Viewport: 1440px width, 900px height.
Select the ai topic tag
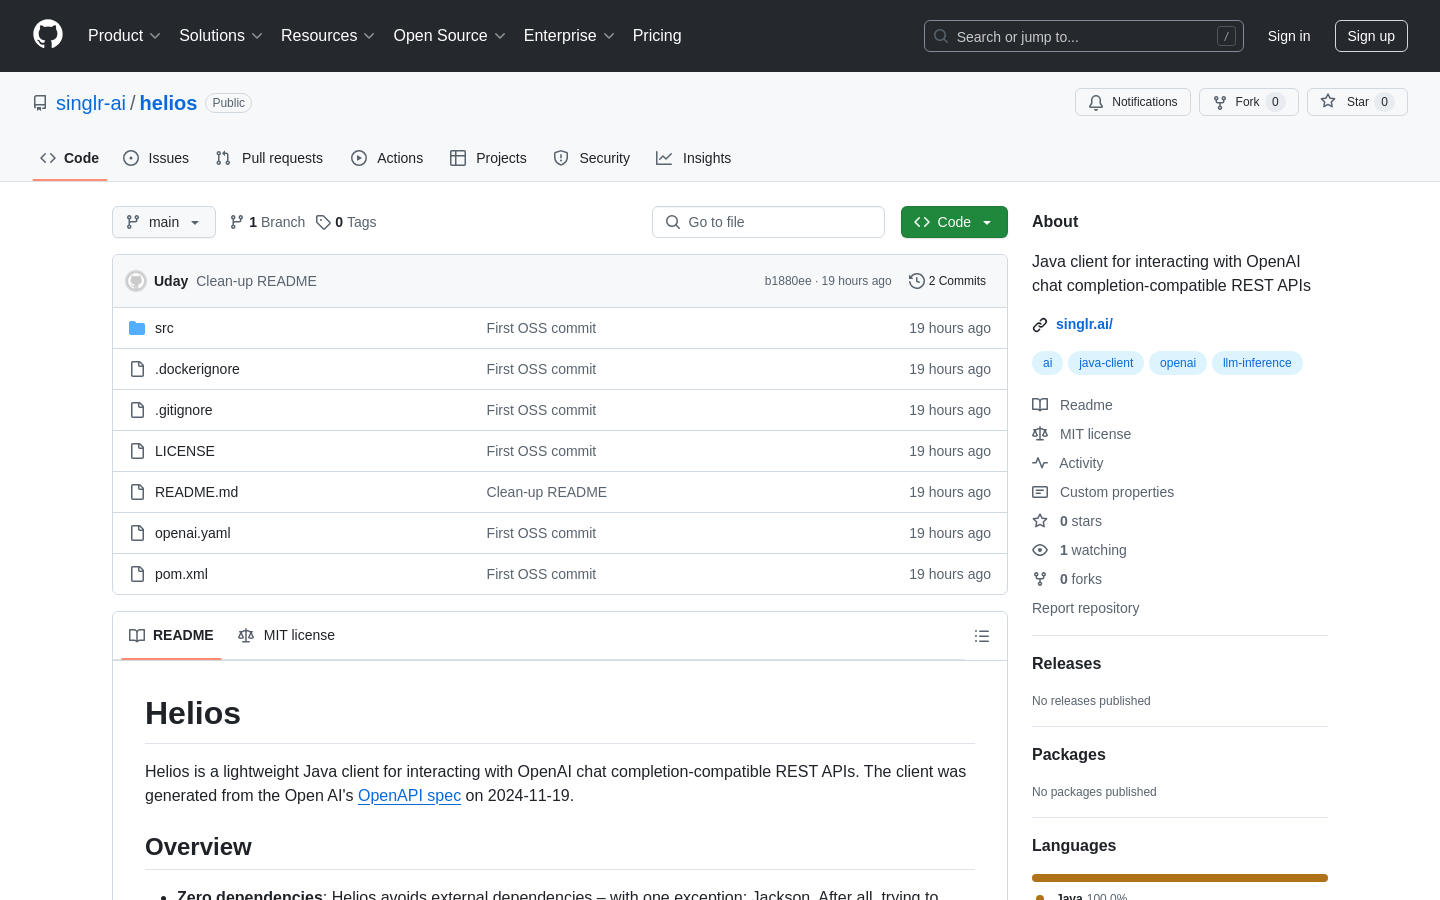(1047, 363)
